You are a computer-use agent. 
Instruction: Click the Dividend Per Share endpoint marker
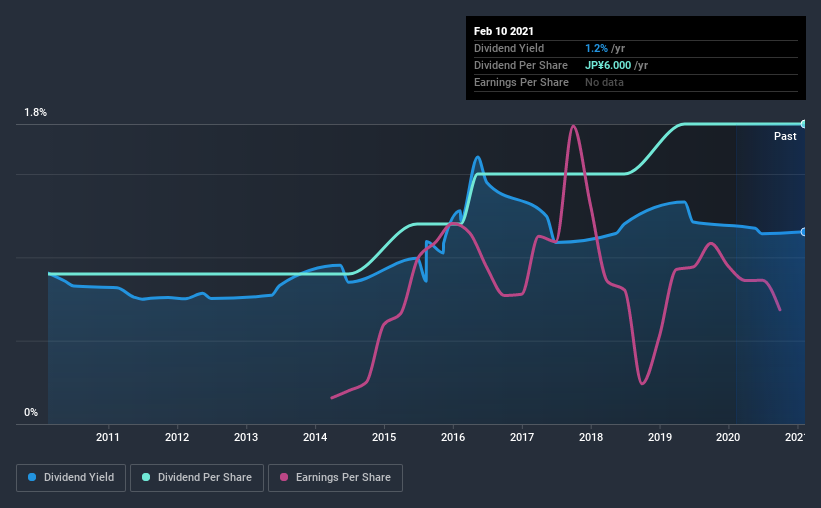tap(804, 124)
